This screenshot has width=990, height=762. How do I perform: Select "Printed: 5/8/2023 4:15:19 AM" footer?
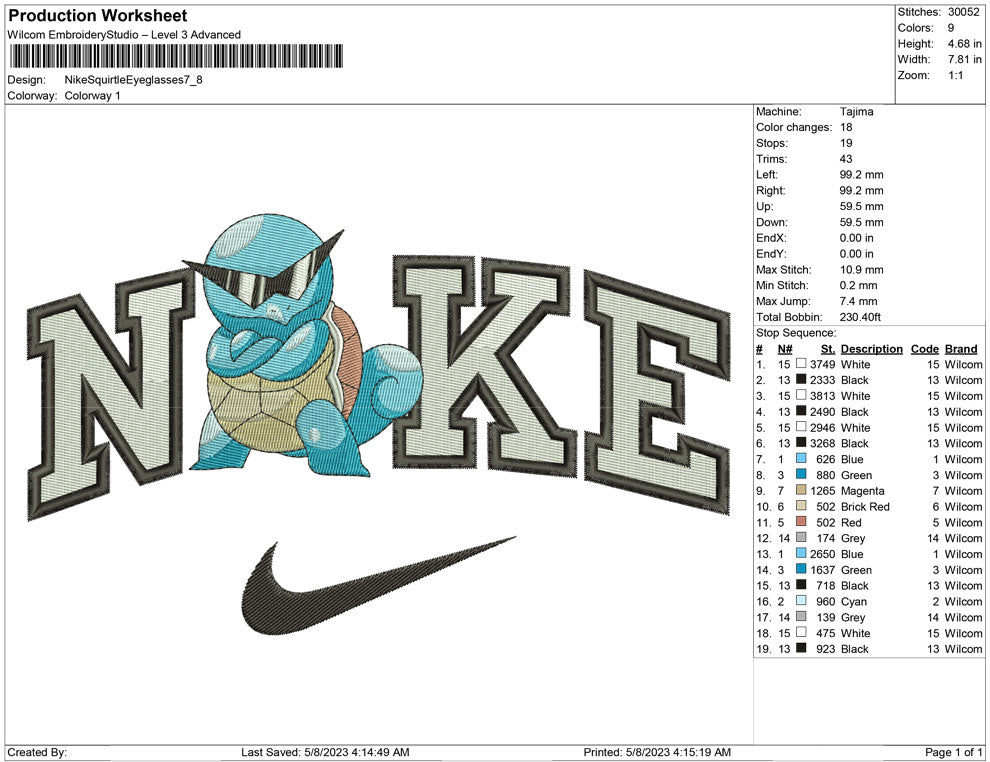[657, 752]
